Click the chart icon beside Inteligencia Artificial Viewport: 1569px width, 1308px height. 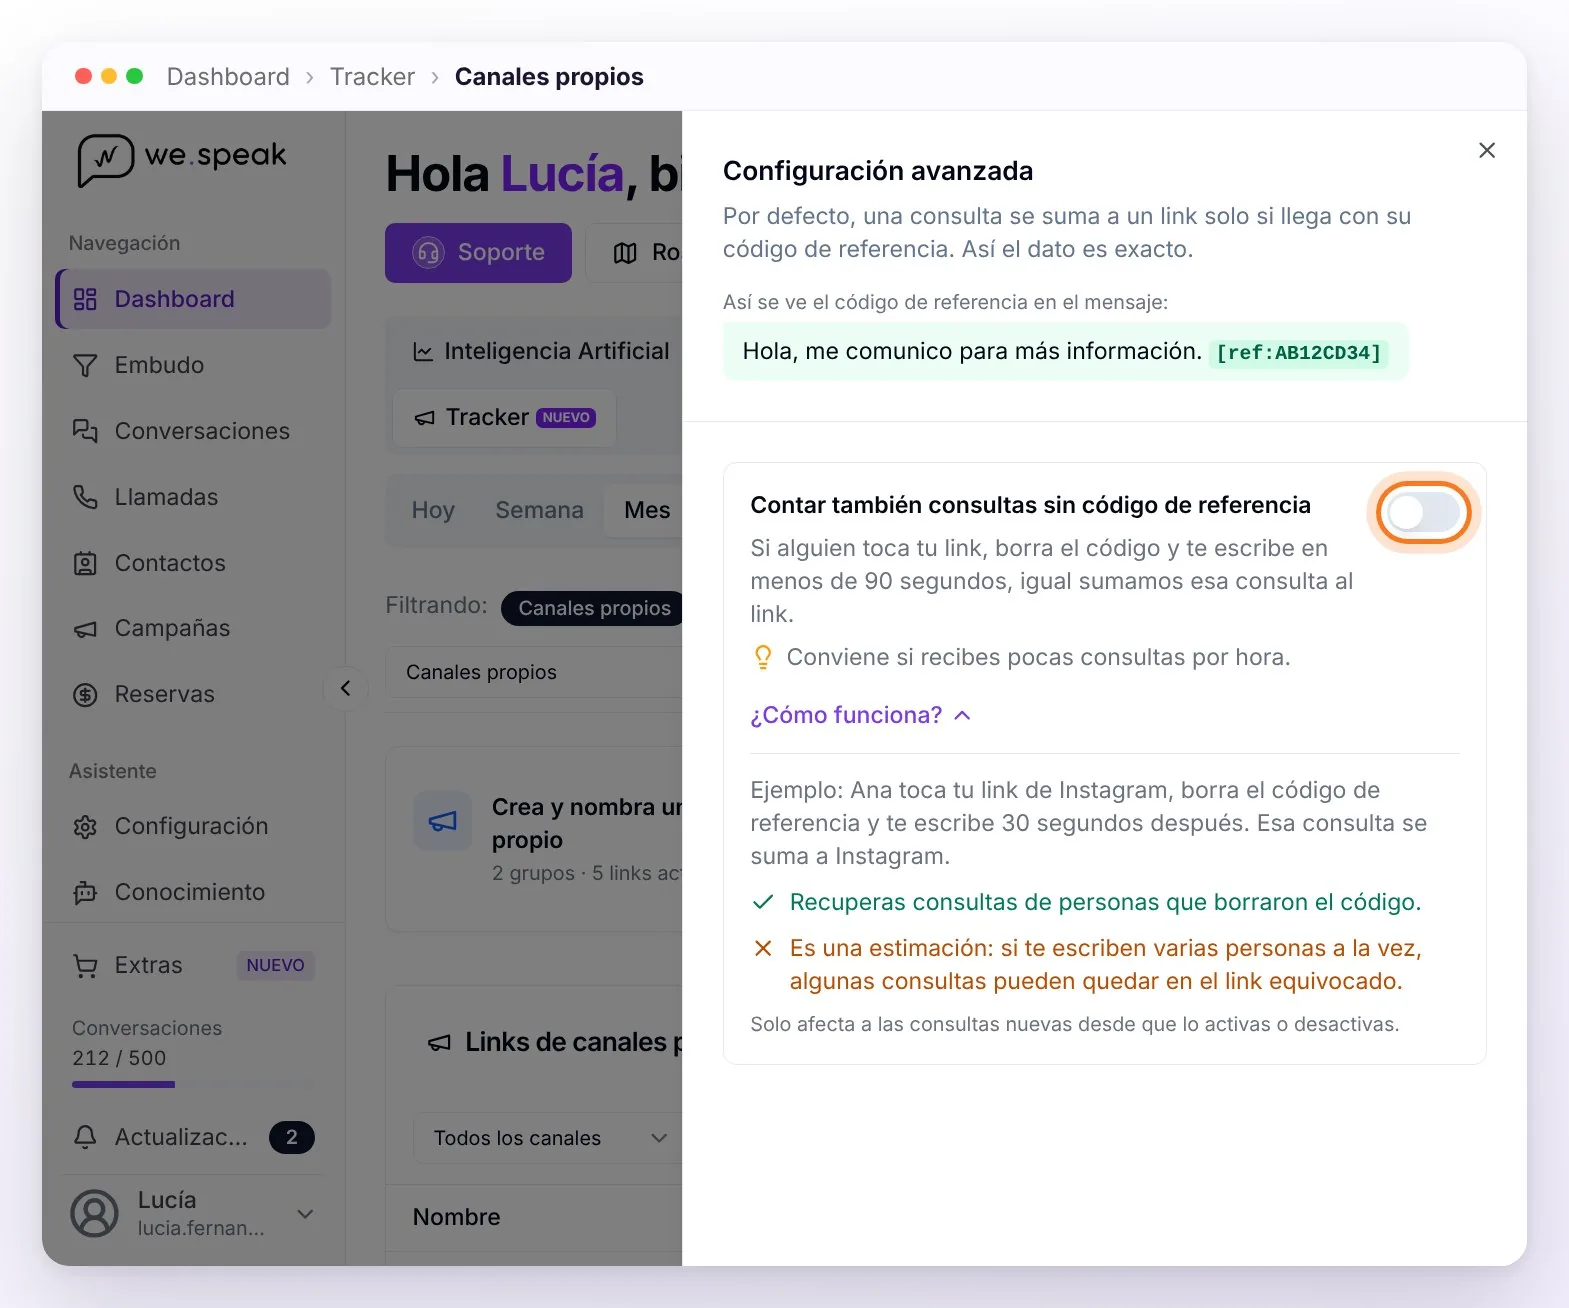(x=423, y=352)
